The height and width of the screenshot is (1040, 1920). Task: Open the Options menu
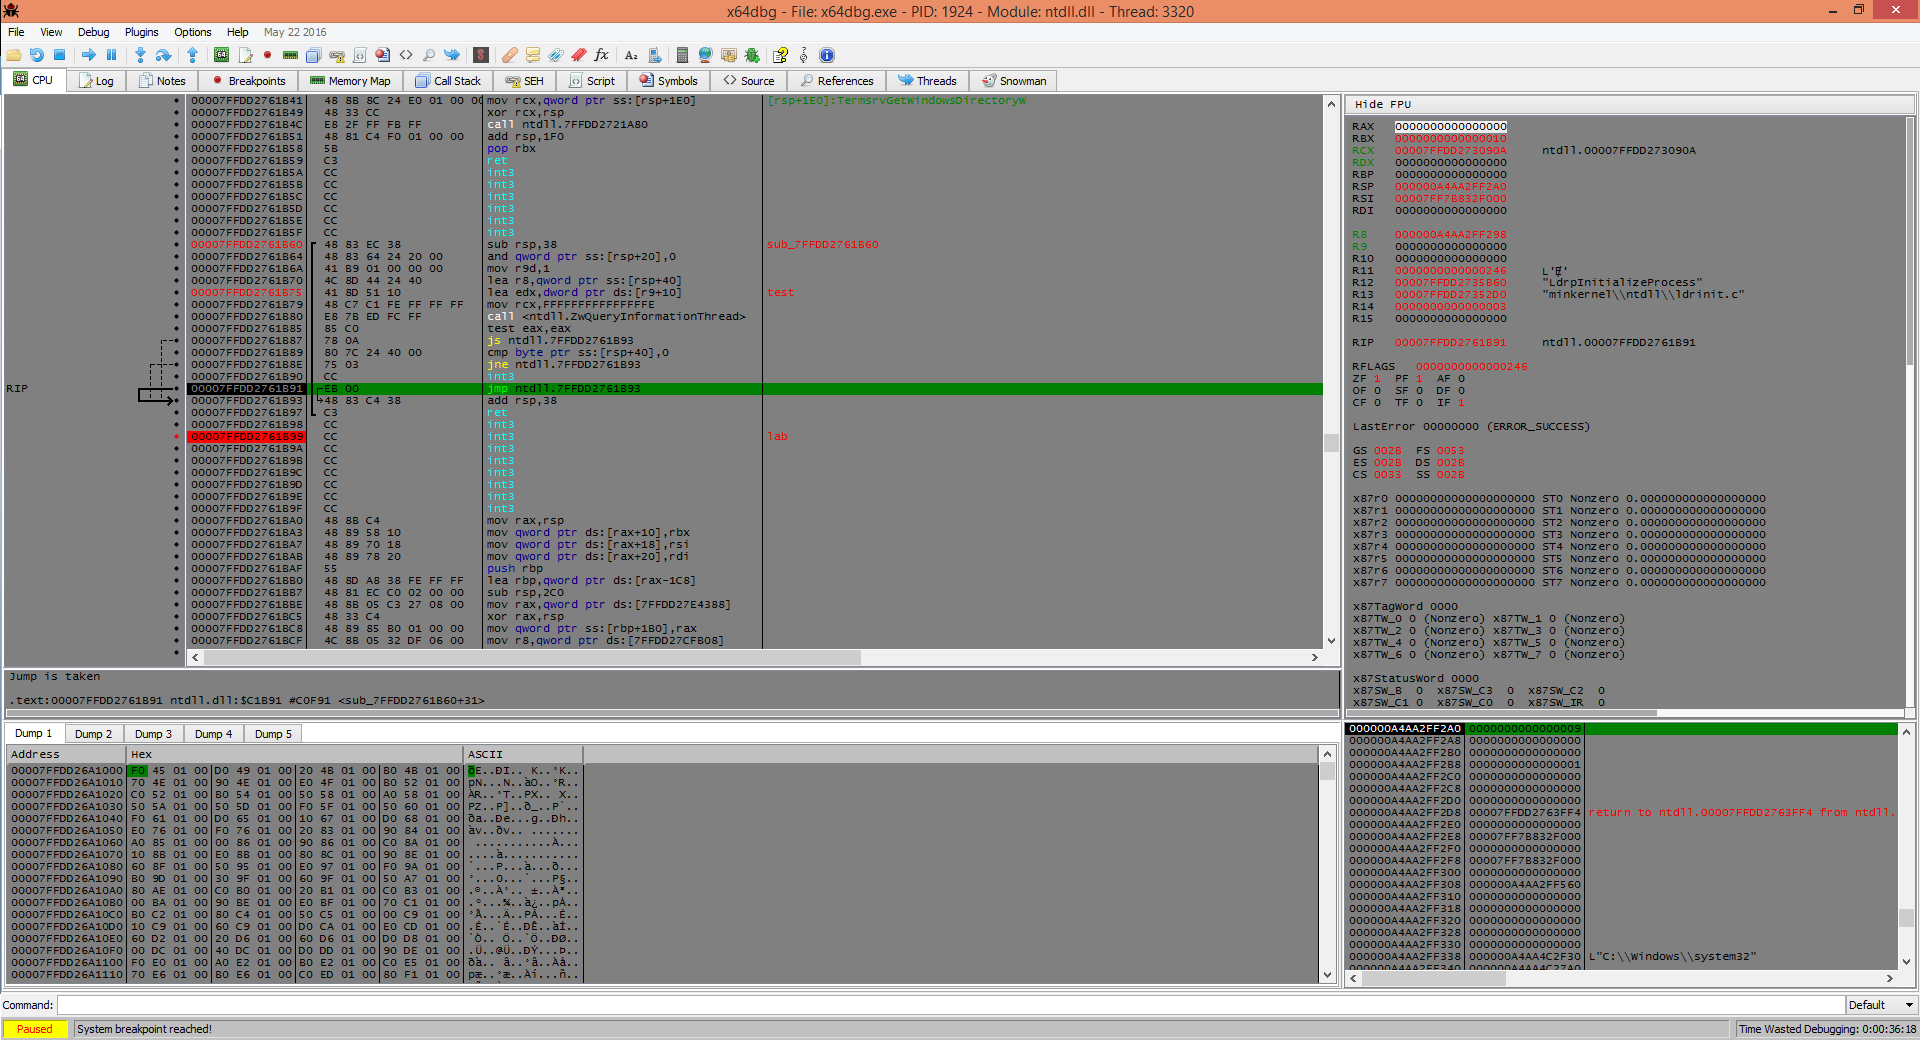pos(193,32)
